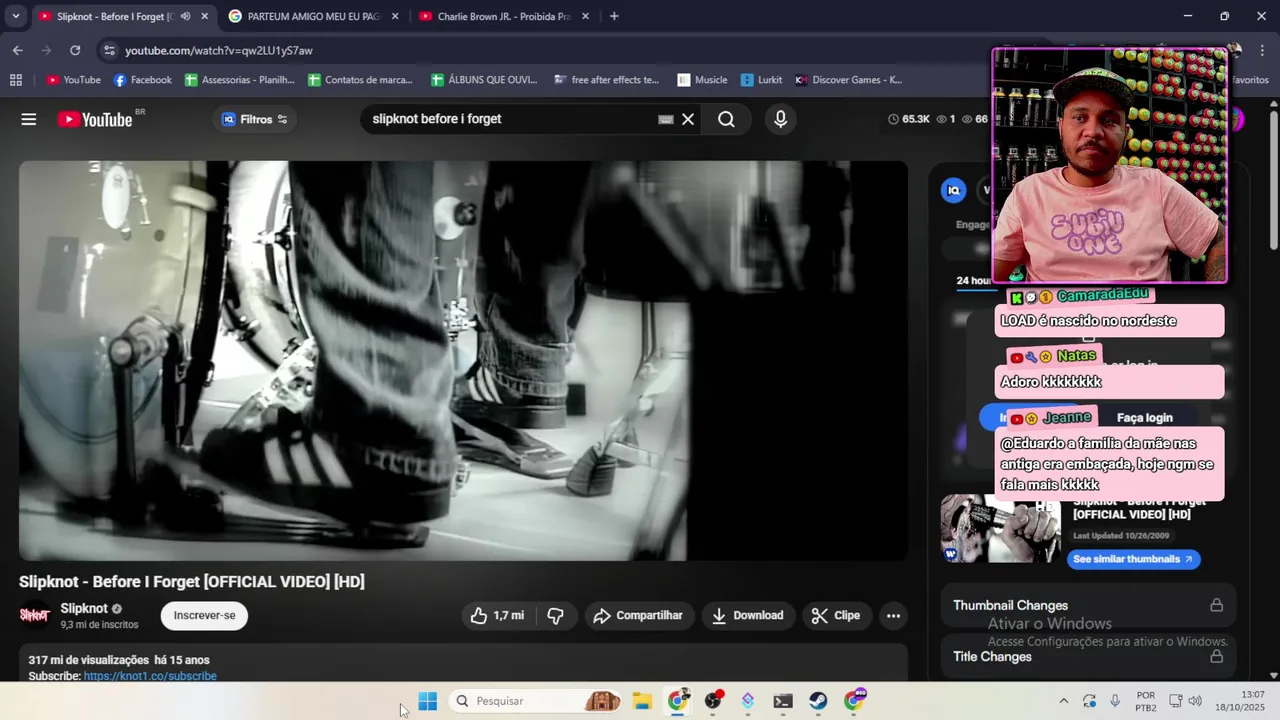Open the Musicle bookmark

click(x=703, y=80)
